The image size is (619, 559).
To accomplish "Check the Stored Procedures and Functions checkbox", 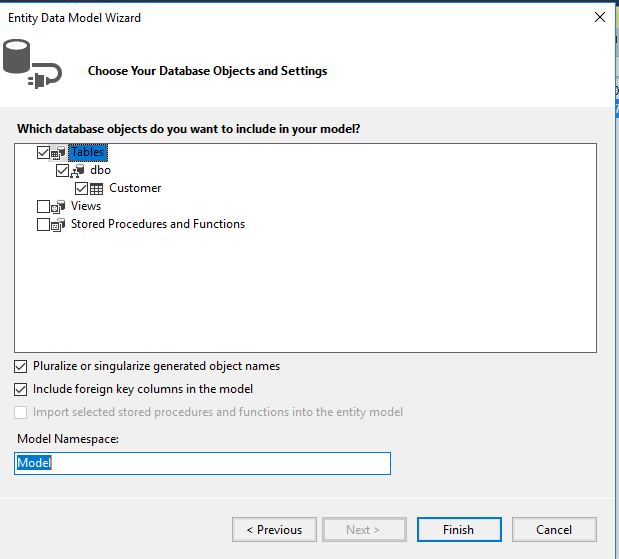I will [43, 225].
